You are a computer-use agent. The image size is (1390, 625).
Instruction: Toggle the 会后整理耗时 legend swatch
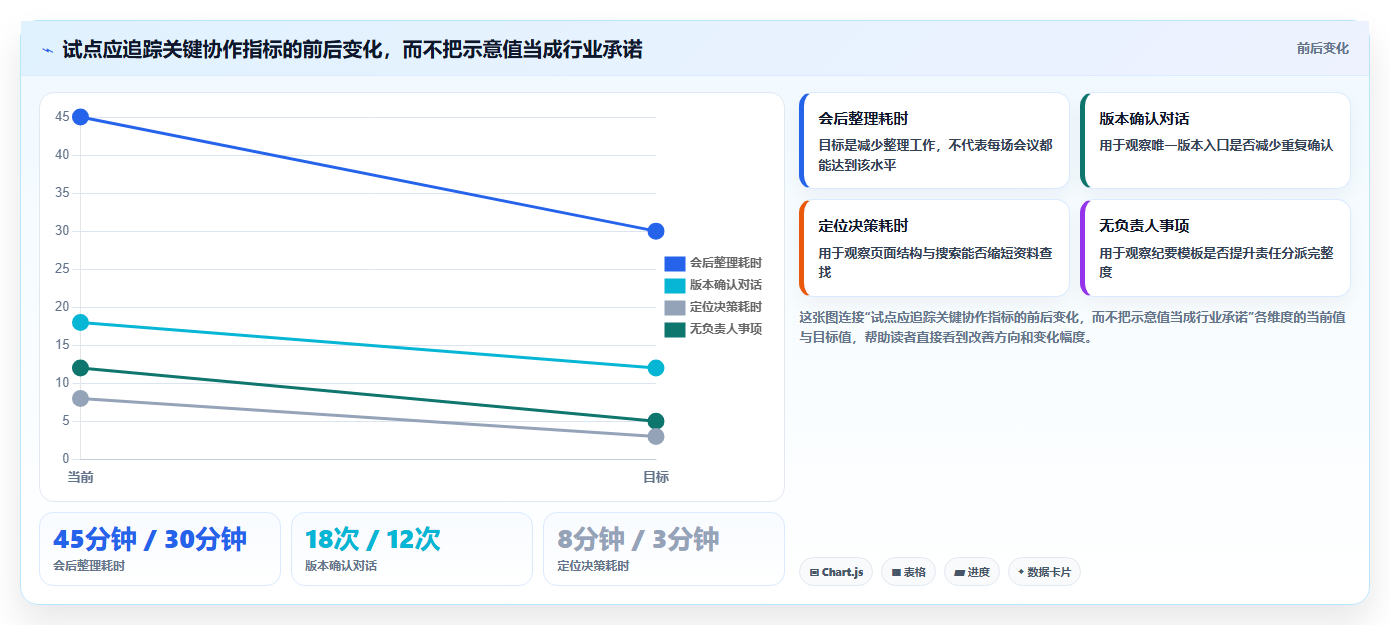click(x=675, y=263)
